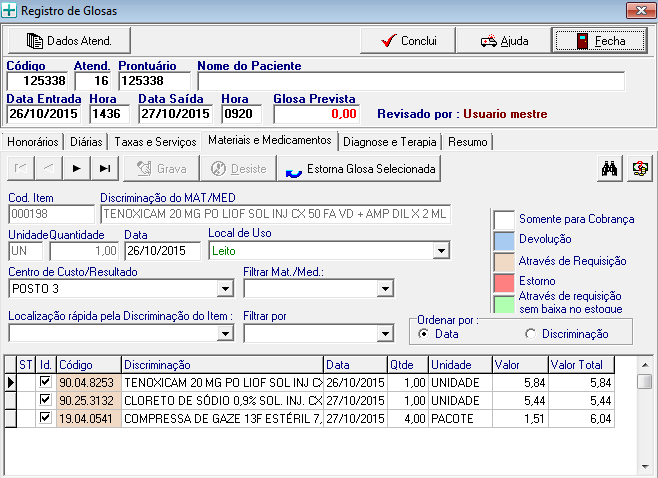Click table scrollbar up arrow
This screenshot has height=478, width=658.
pos(645,365)
